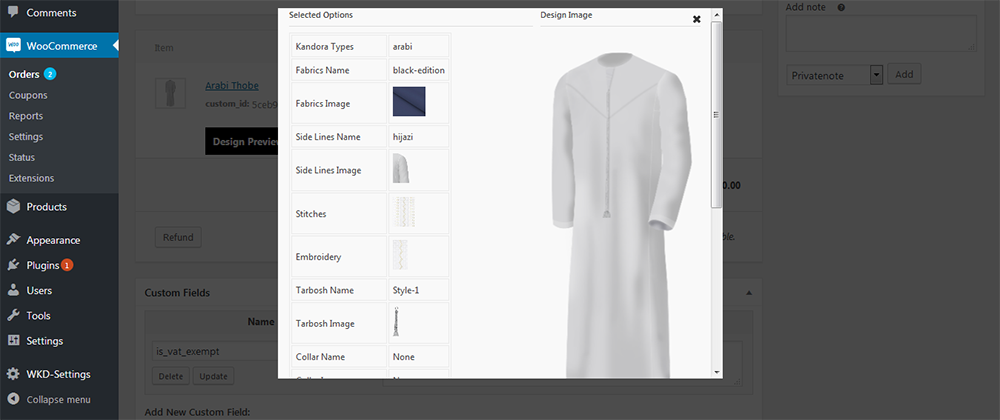Collapse the Custom Fields panel arrow
The height and width of the screenshot is (420, 1000).
[x=749, y=293]
